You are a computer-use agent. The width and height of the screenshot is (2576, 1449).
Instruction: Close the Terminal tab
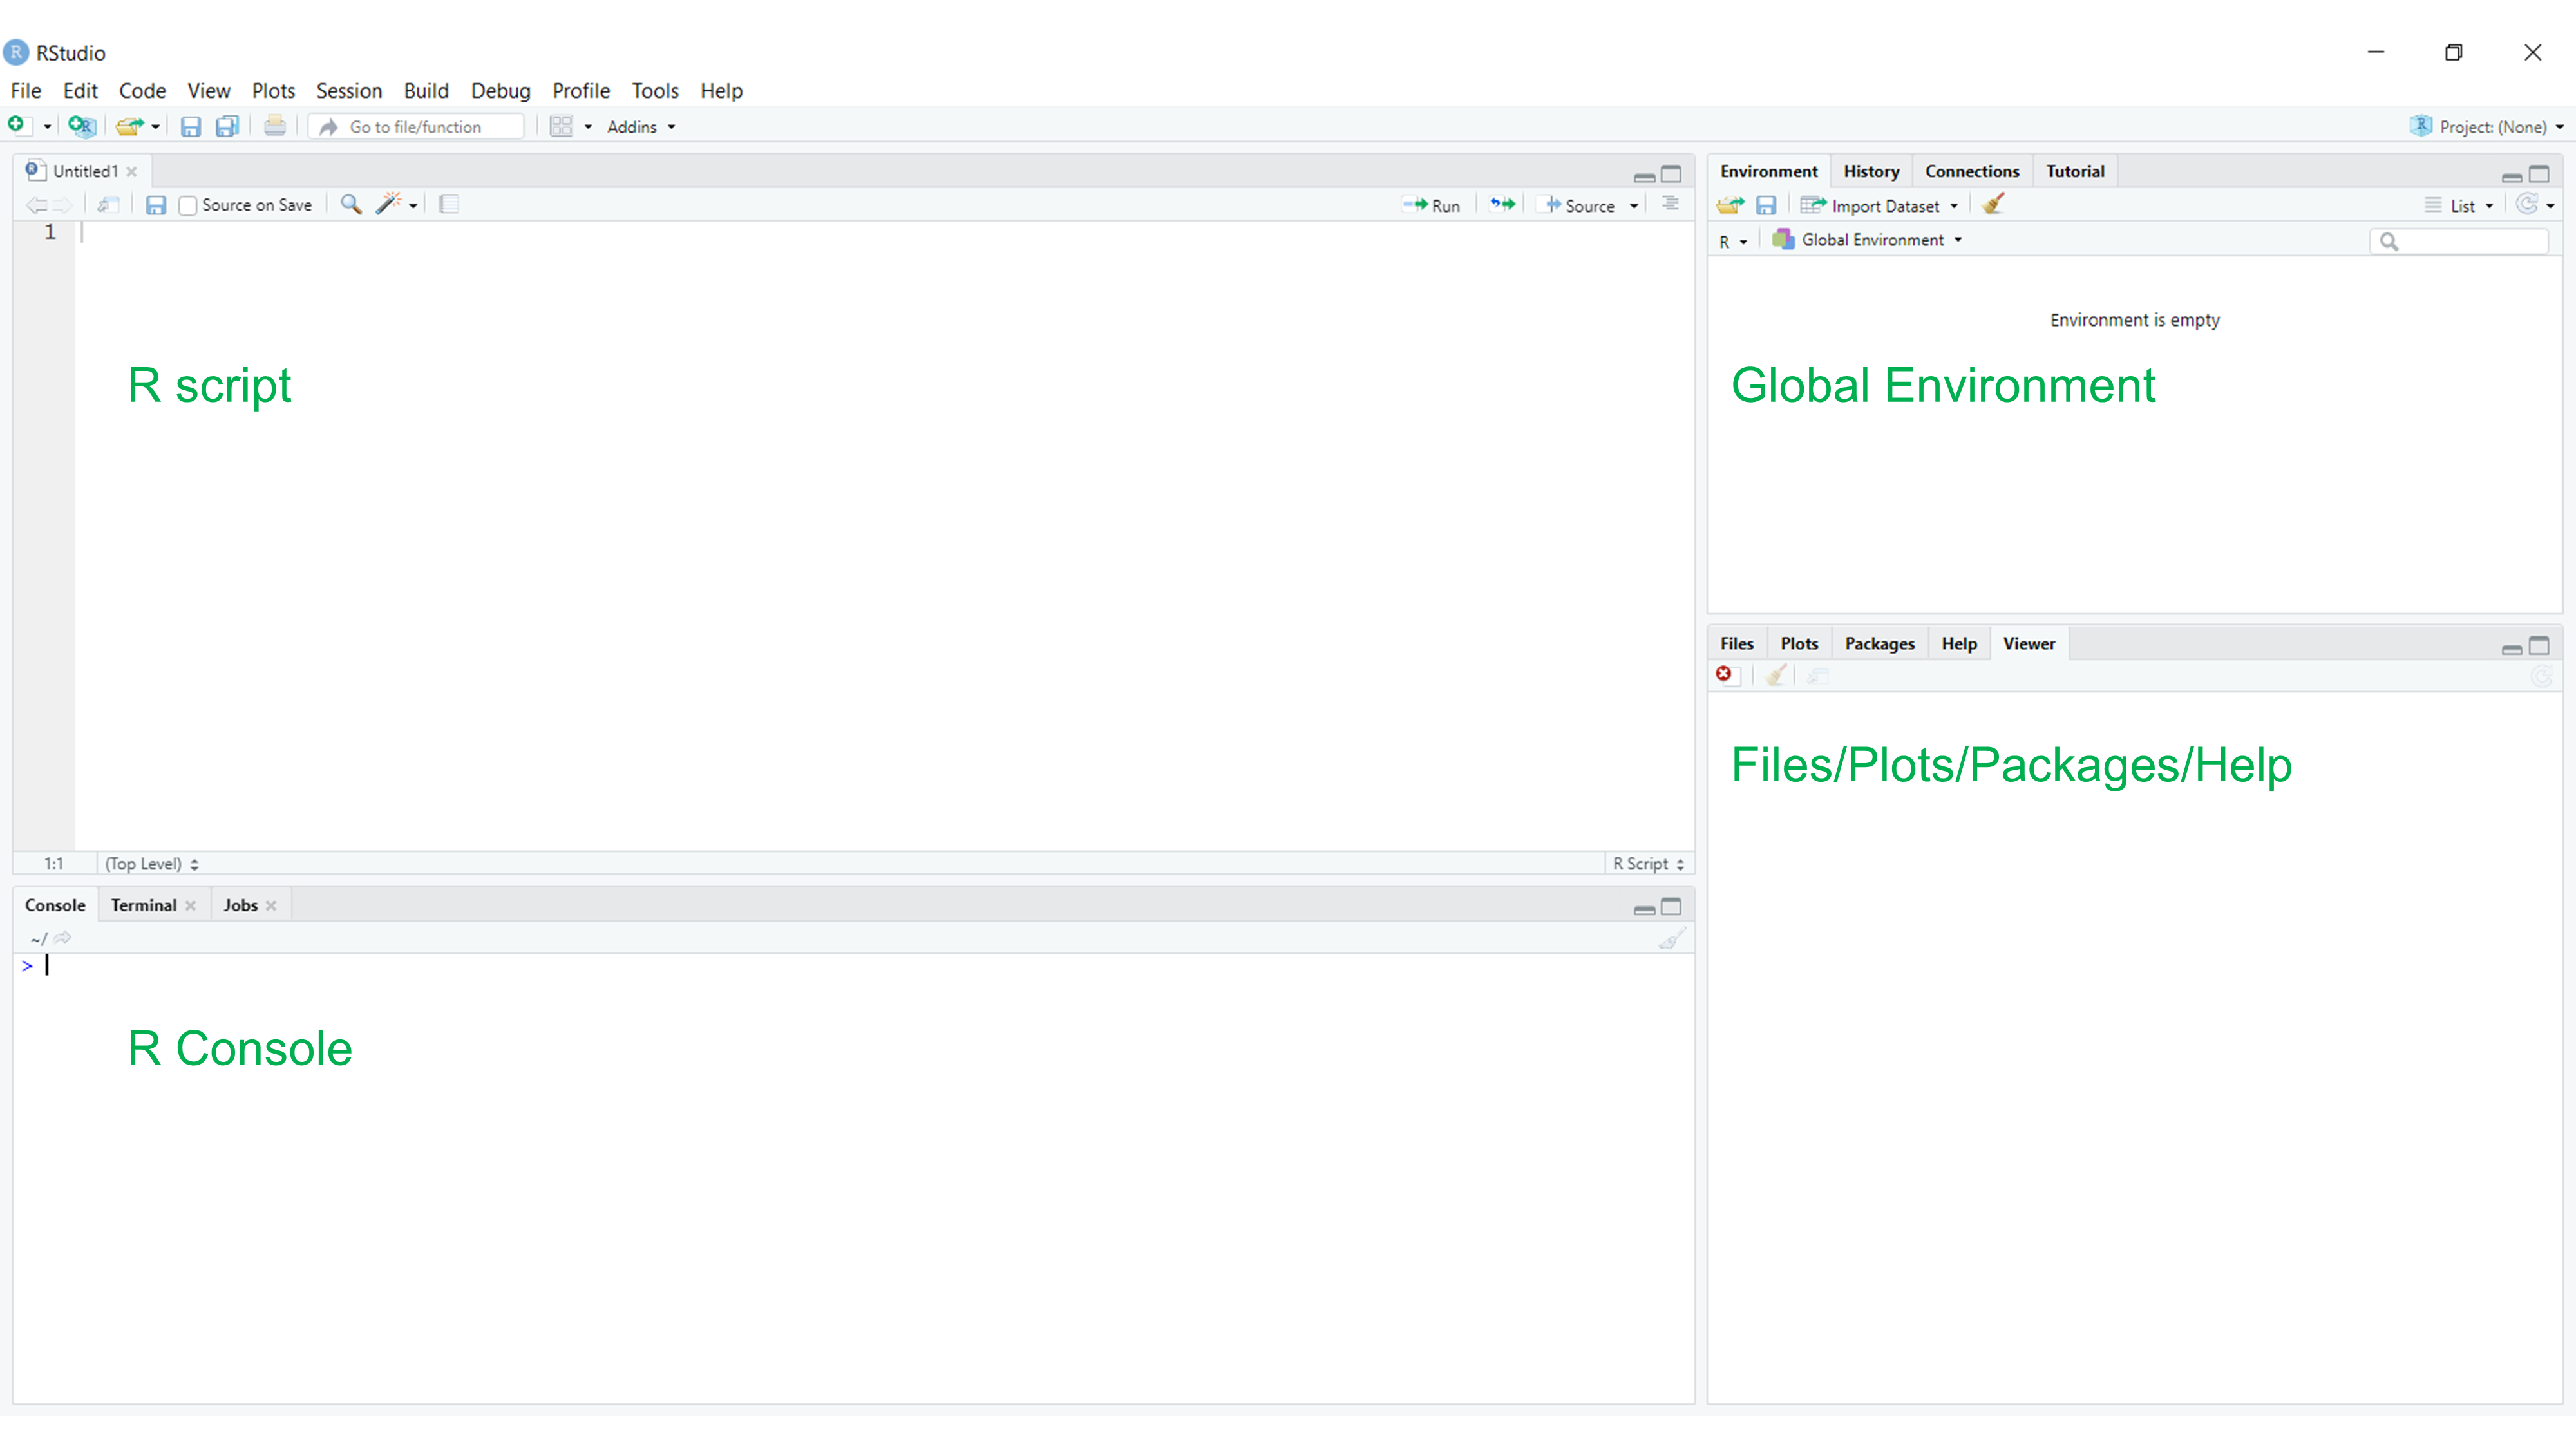pos(190,906)
